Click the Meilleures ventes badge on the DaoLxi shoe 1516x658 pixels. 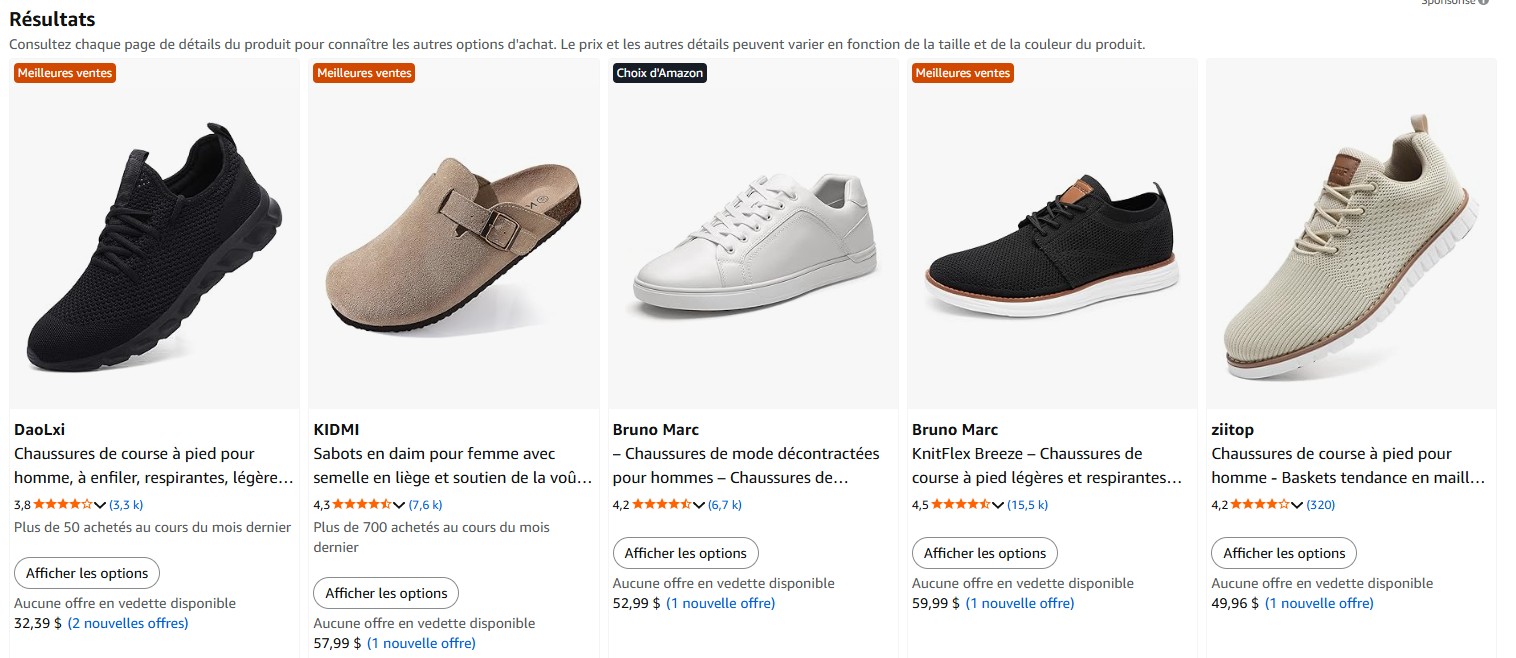coord(65,73)
